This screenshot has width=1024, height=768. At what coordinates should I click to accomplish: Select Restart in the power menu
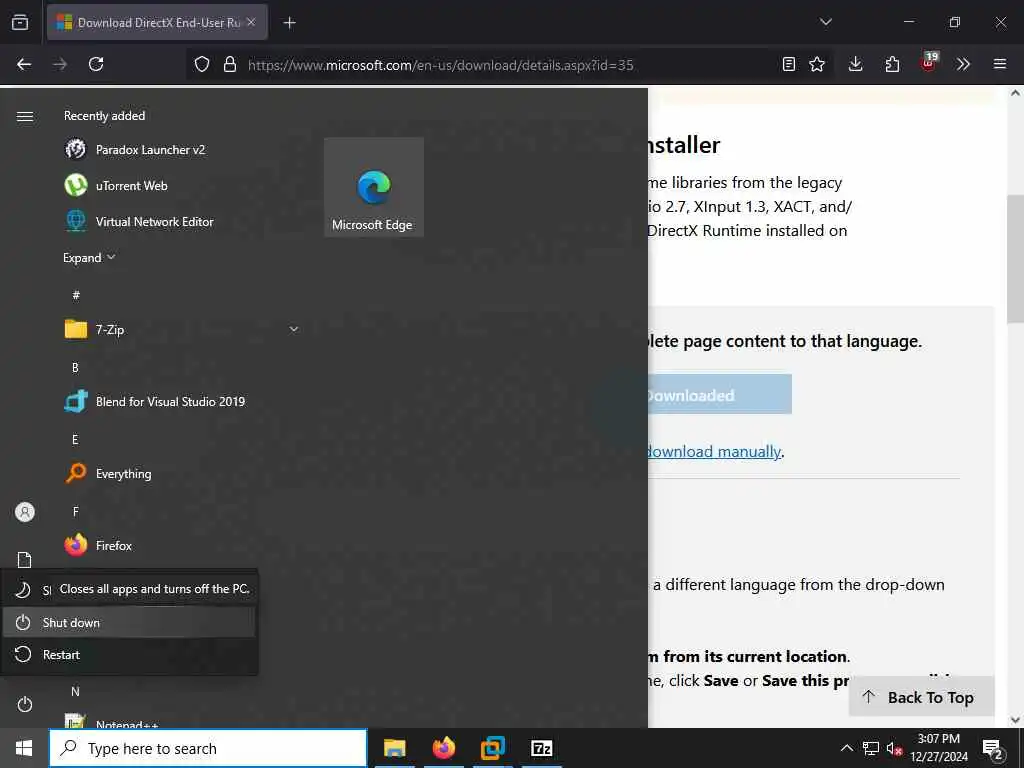click(129, 654)
